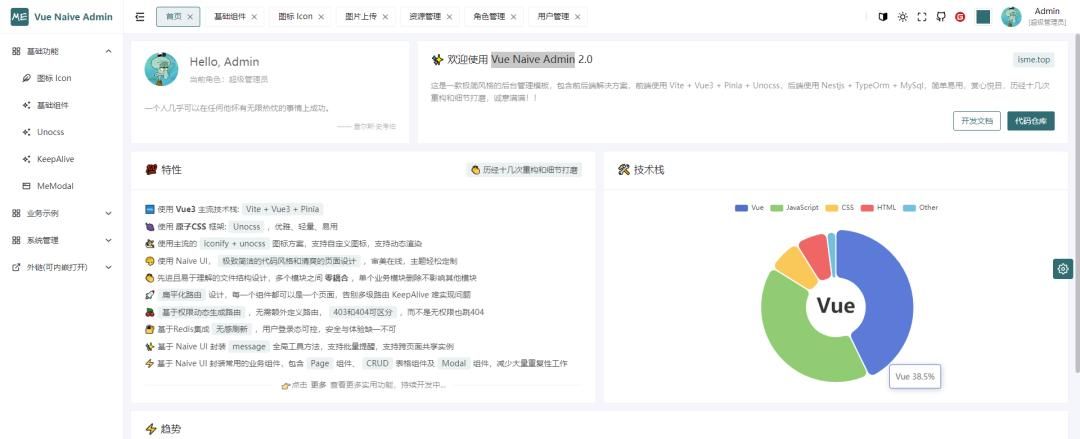
Task: Close the 角色管理 tab
Action: tap(513, 17)
